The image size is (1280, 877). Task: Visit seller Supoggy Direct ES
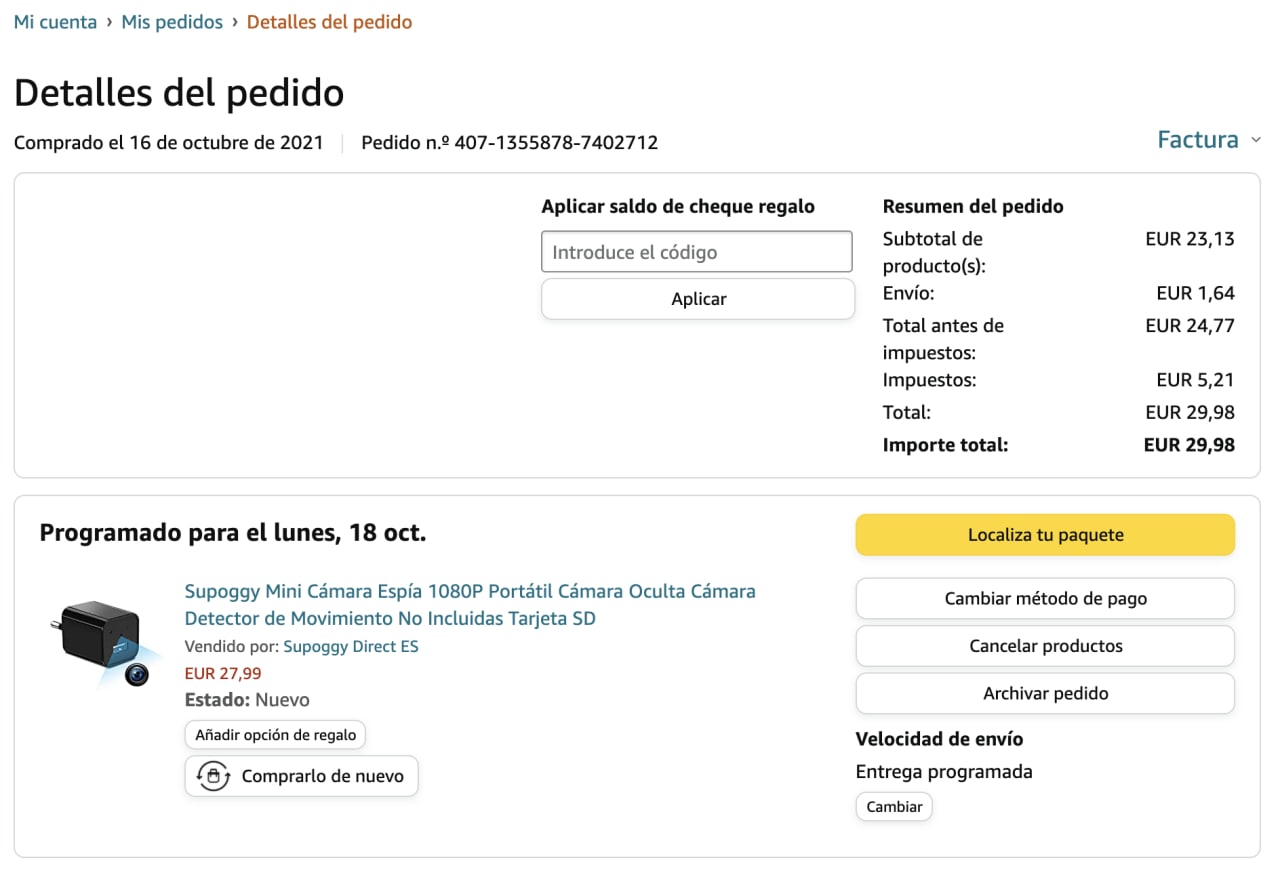(x=350, y=646)
